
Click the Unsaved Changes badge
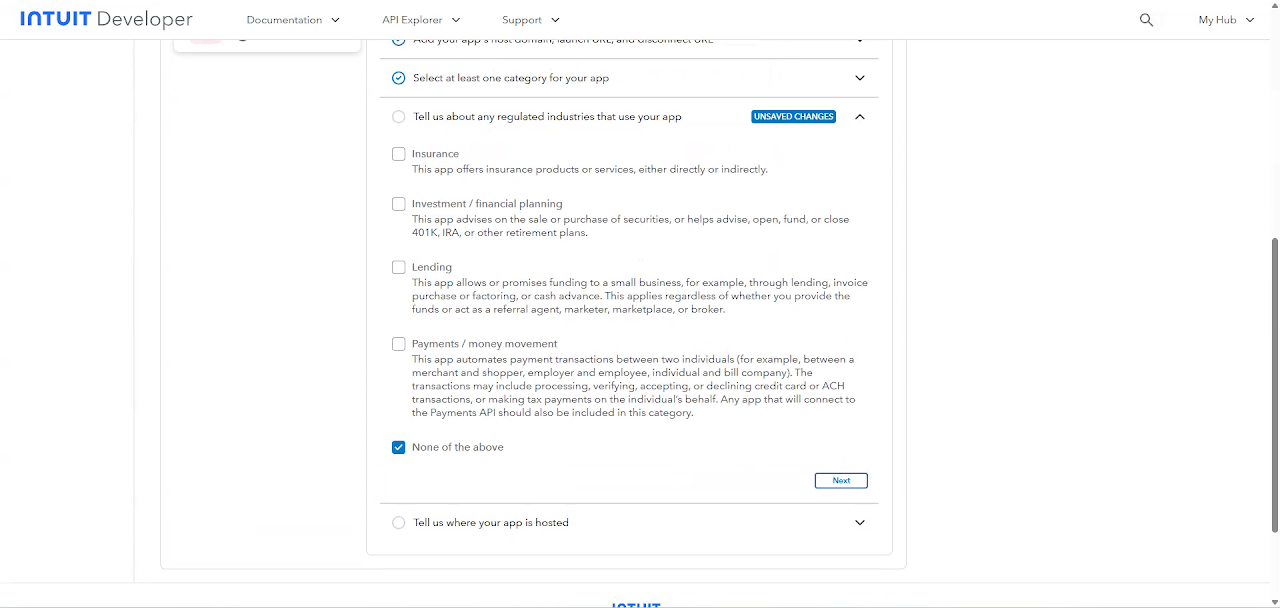tap(793, 117)
